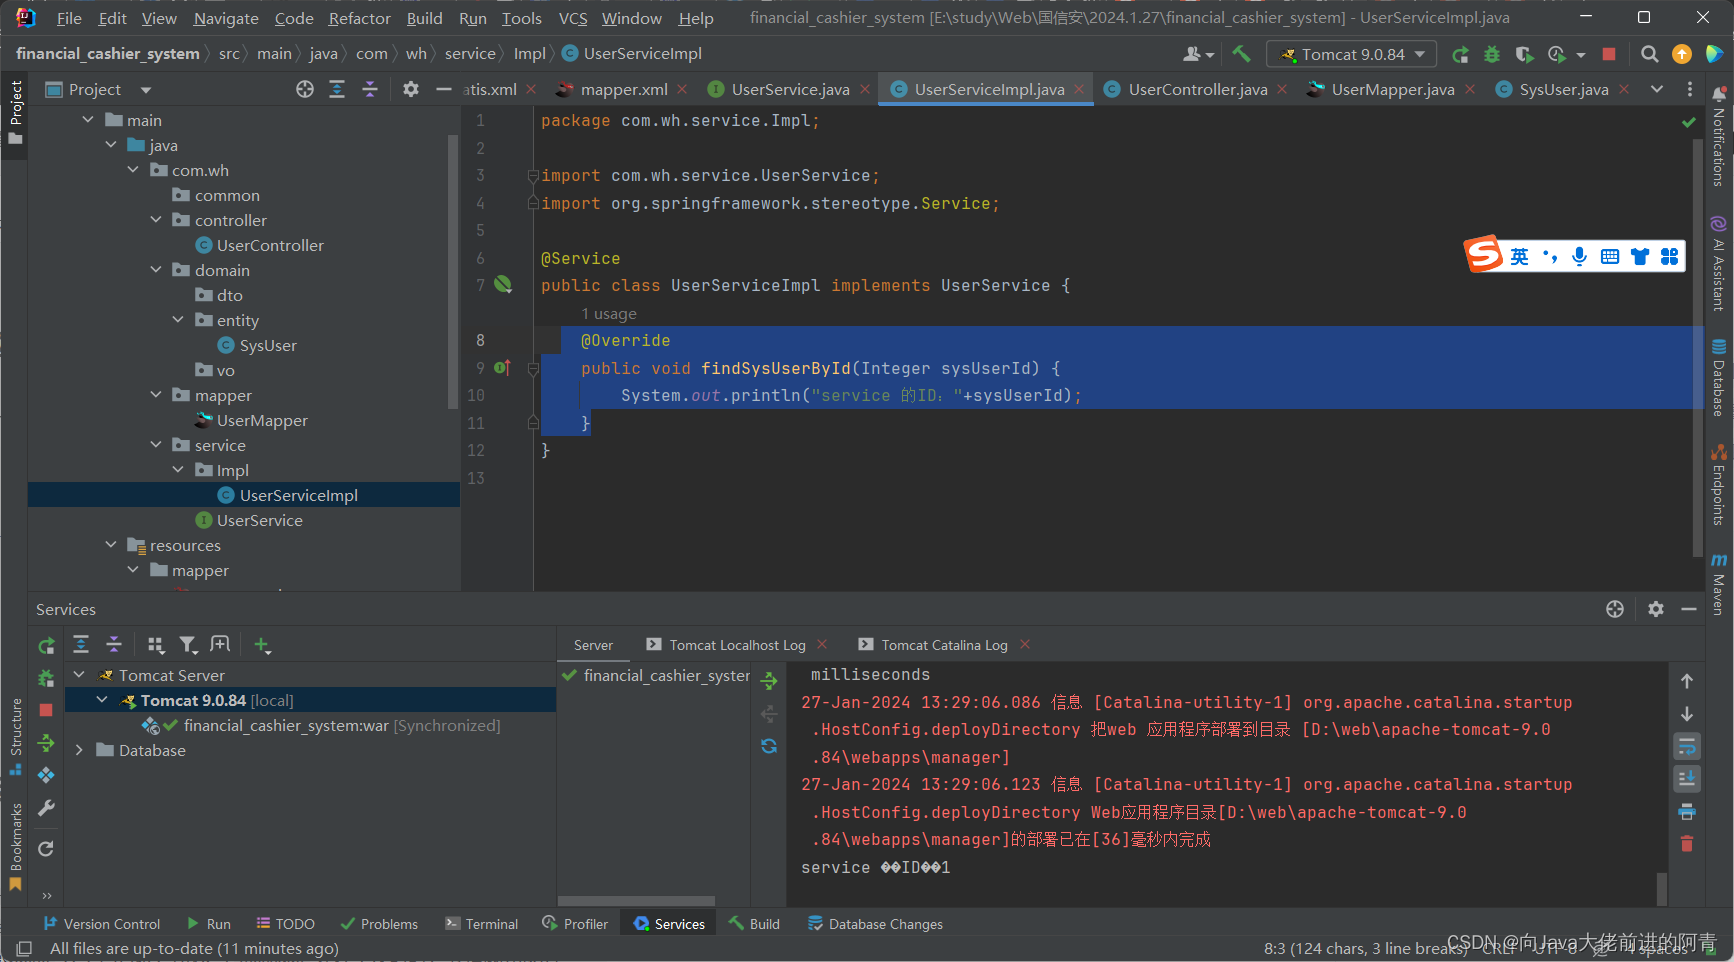Click the console horizontal scrollbar
Screen dimensions: 1734x962
pos(636,901)
